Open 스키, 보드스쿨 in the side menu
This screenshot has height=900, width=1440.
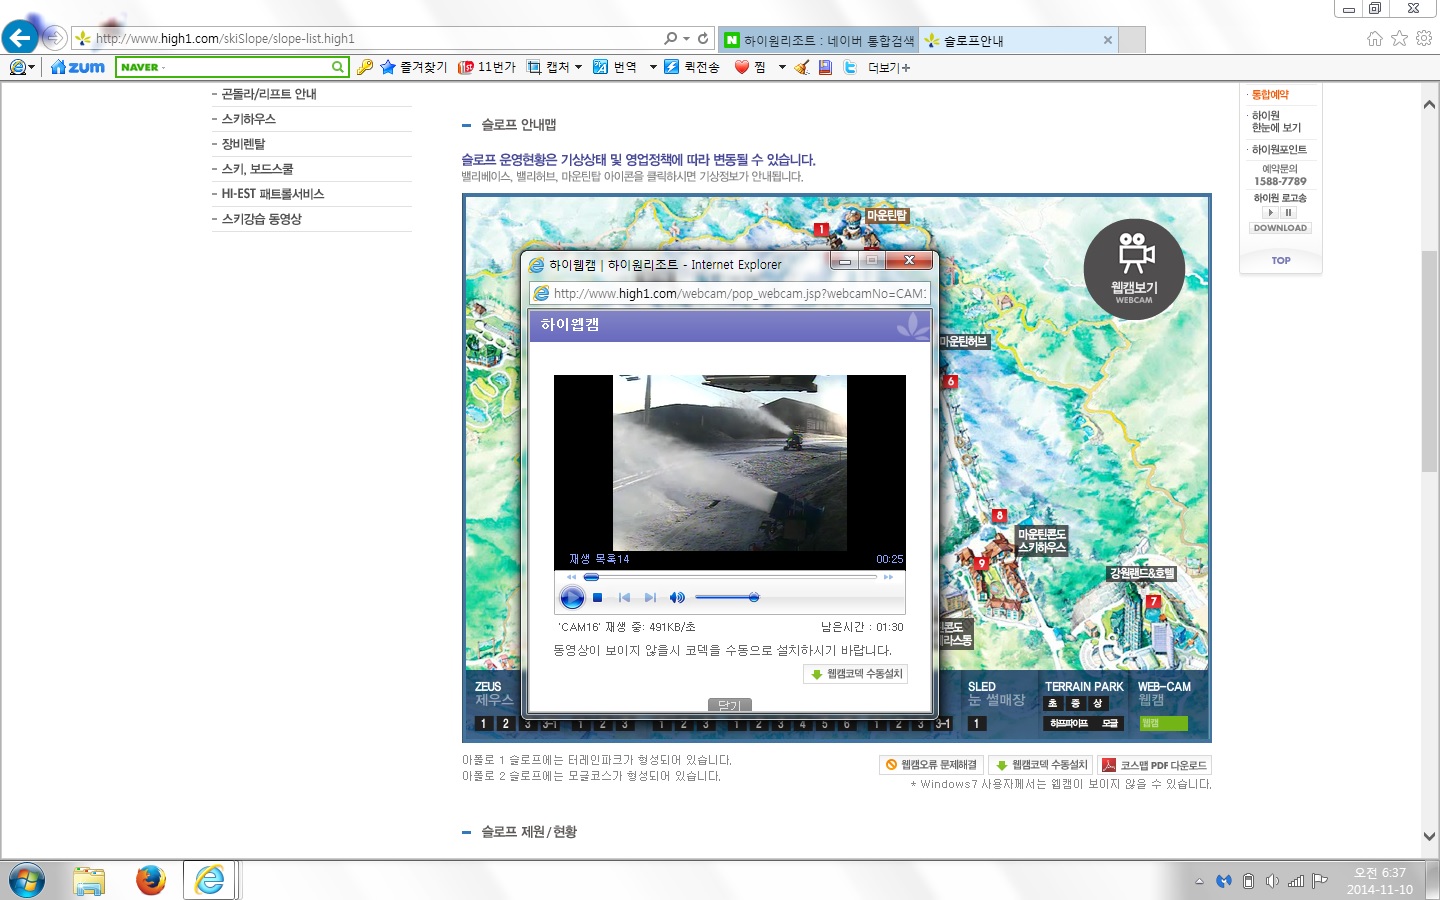click(x=257, y=169)
